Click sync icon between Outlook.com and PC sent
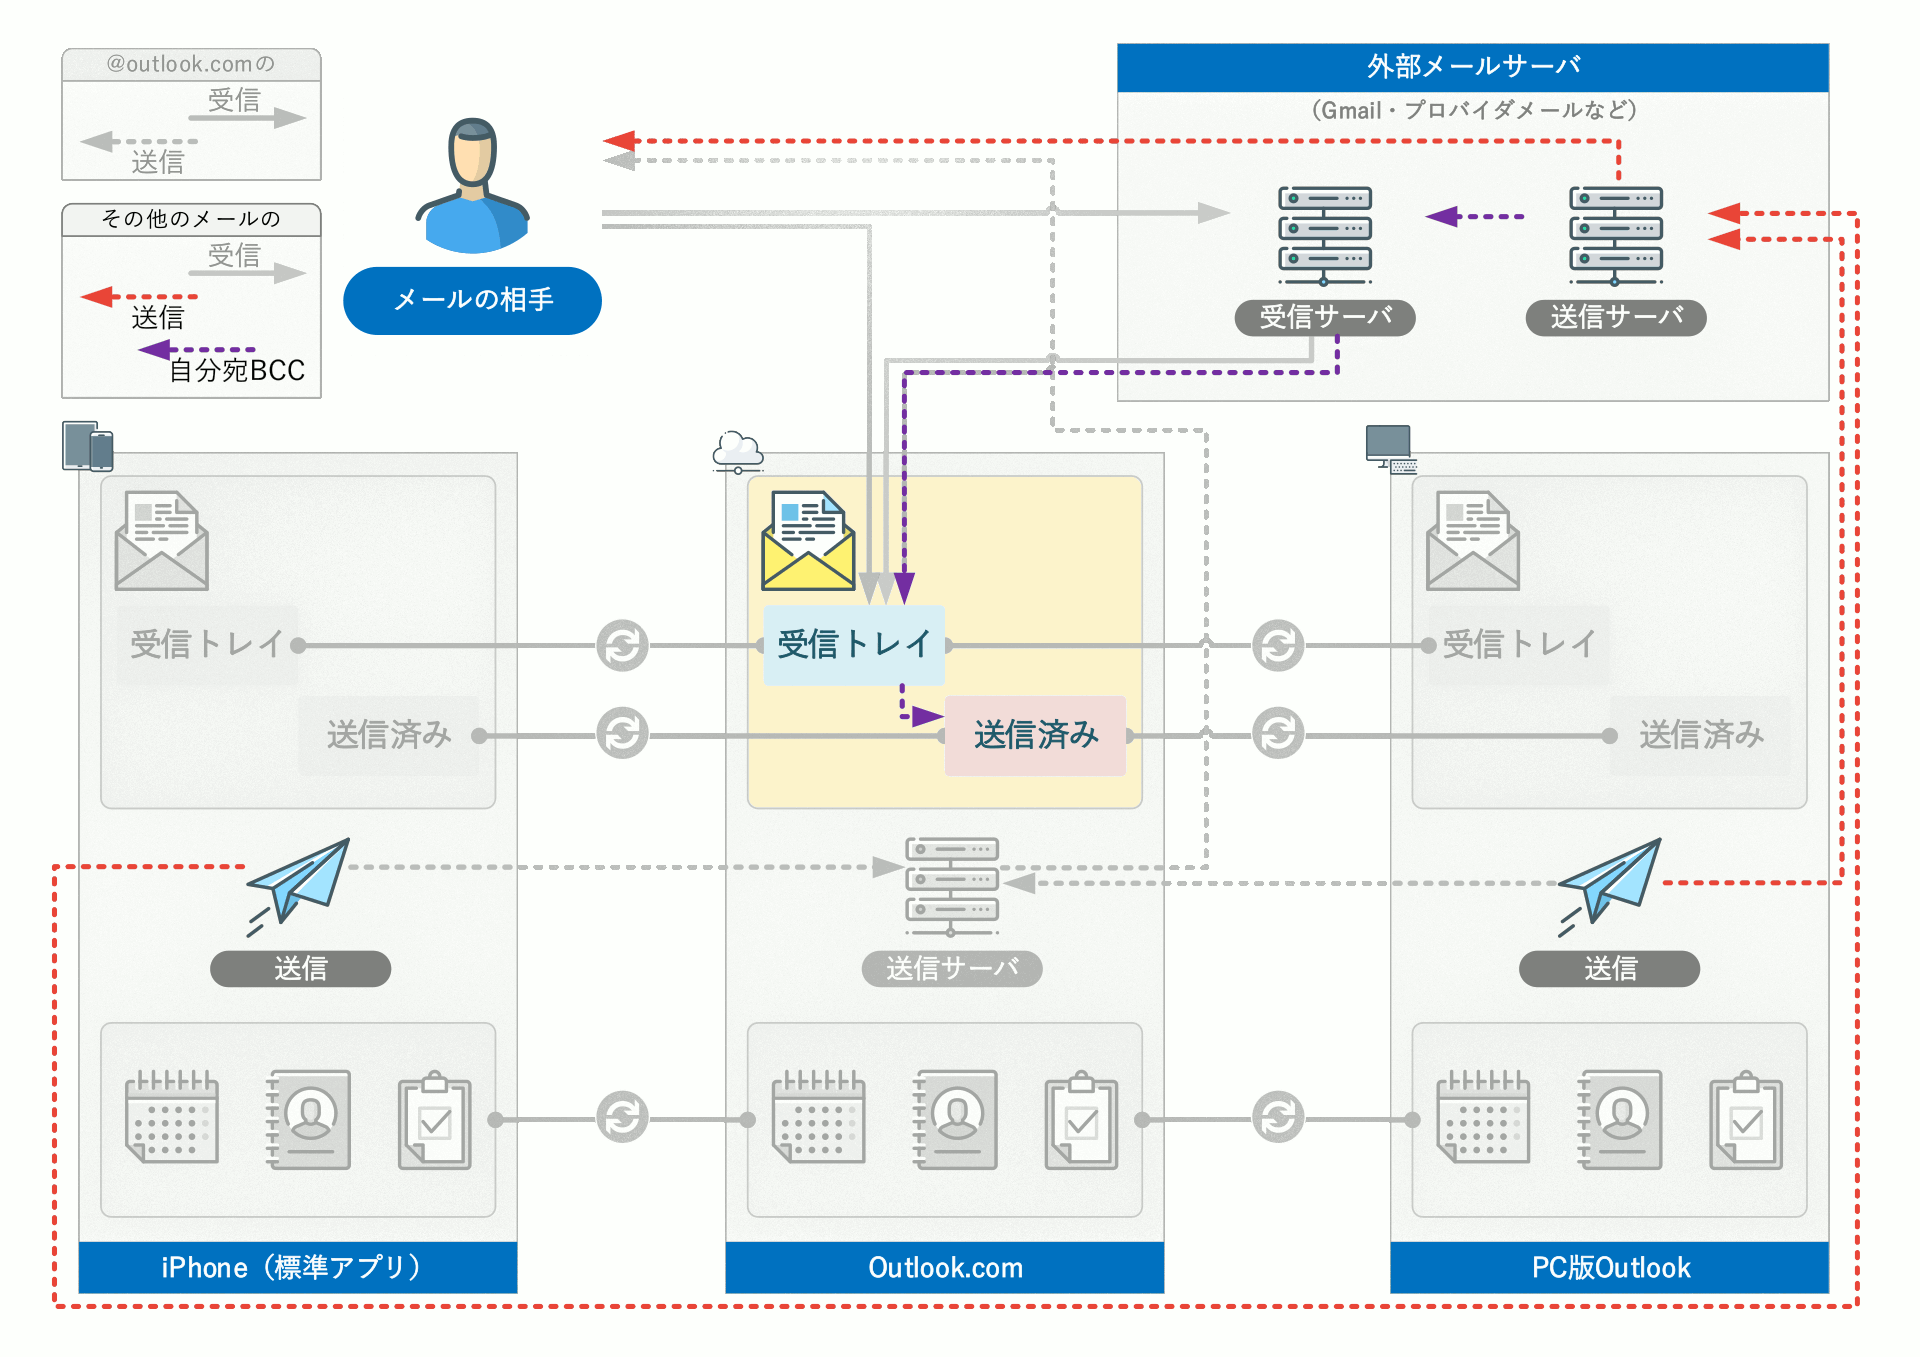The image size is (1920, 1357). 1278,733
